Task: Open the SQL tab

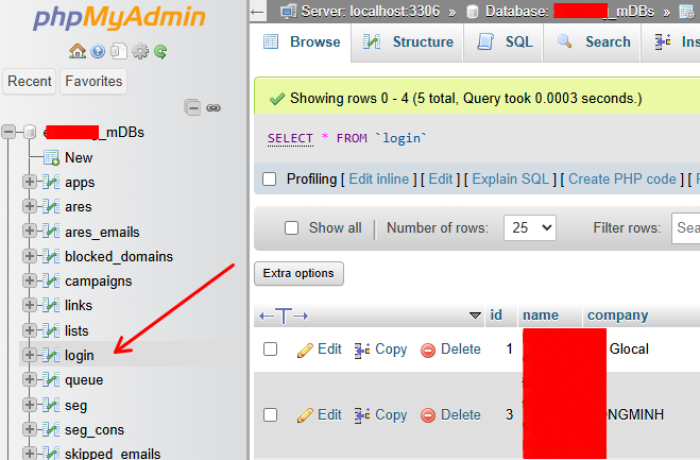Action: coord(505,42)
